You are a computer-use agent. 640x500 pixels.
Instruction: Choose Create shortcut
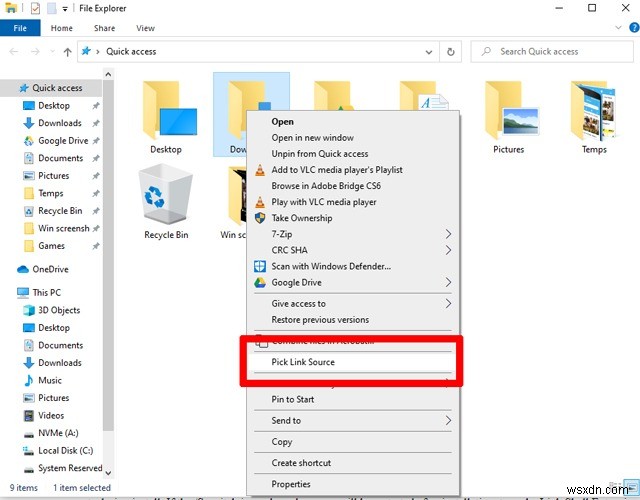[x=353, y=463]
